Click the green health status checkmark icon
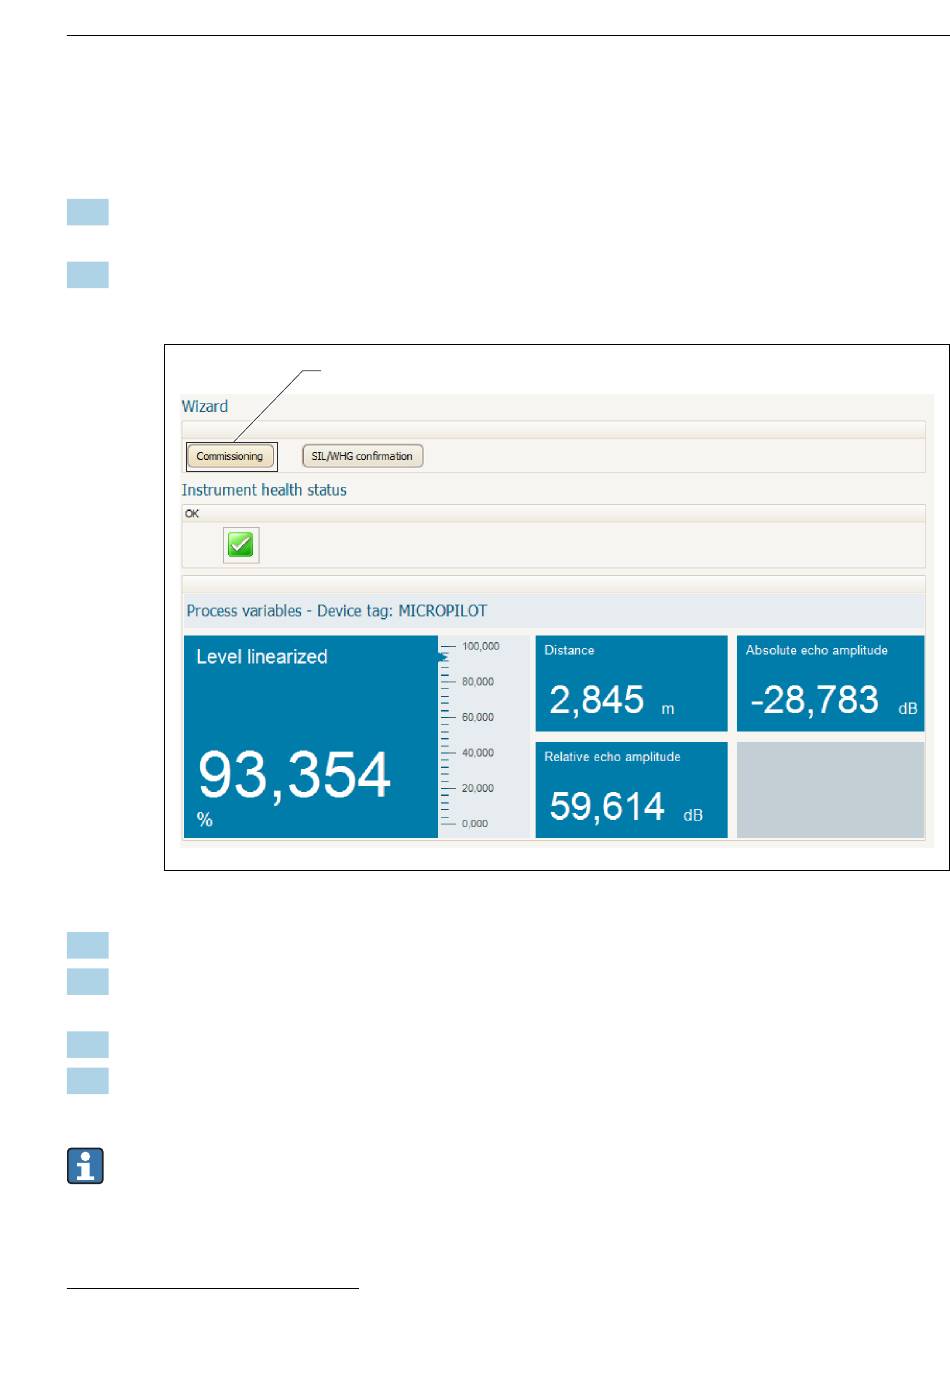Image resolution: width=950 pixels, height=1378 pixels. pos(241,545)
